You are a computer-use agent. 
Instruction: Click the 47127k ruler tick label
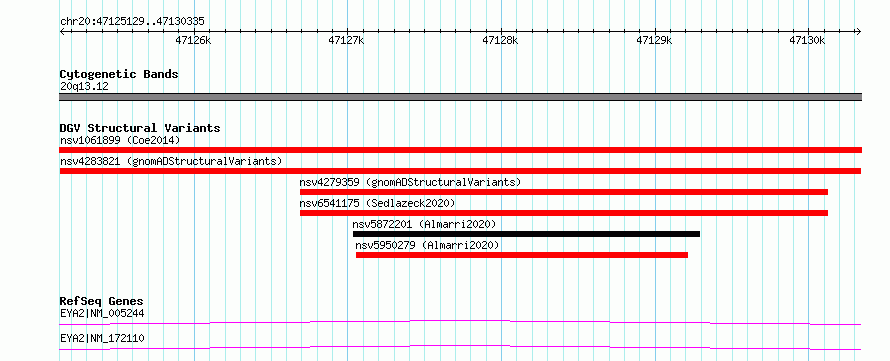point(347,40)
